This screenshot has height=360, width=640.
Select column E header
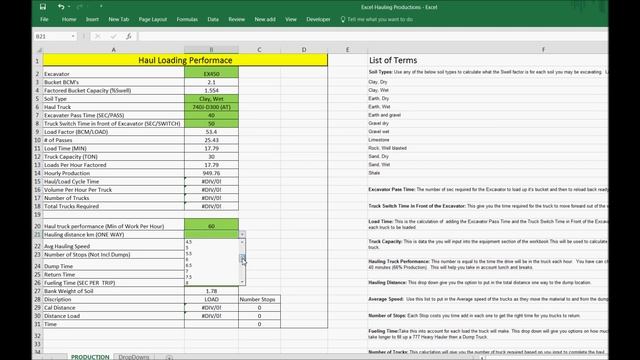tap(347, 49)
